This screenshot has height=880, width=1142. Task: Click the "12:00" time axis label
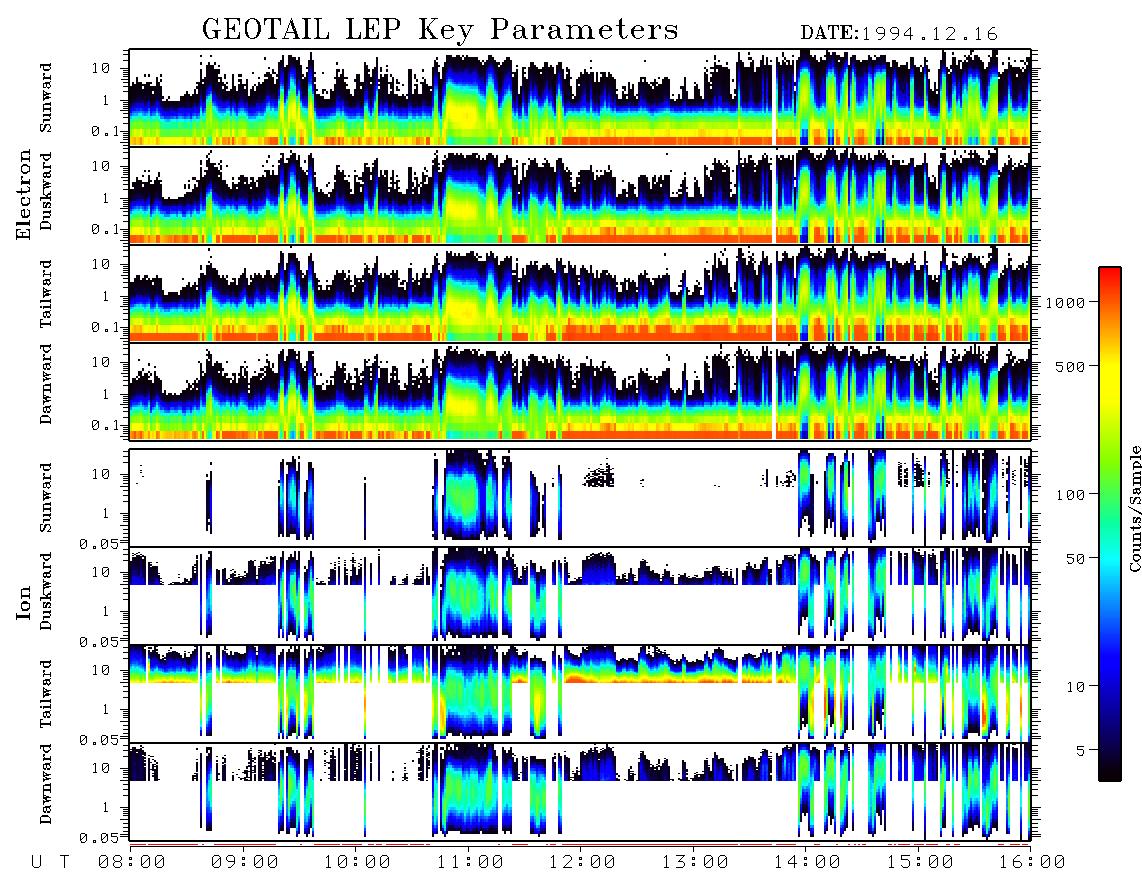coord(582,863)
